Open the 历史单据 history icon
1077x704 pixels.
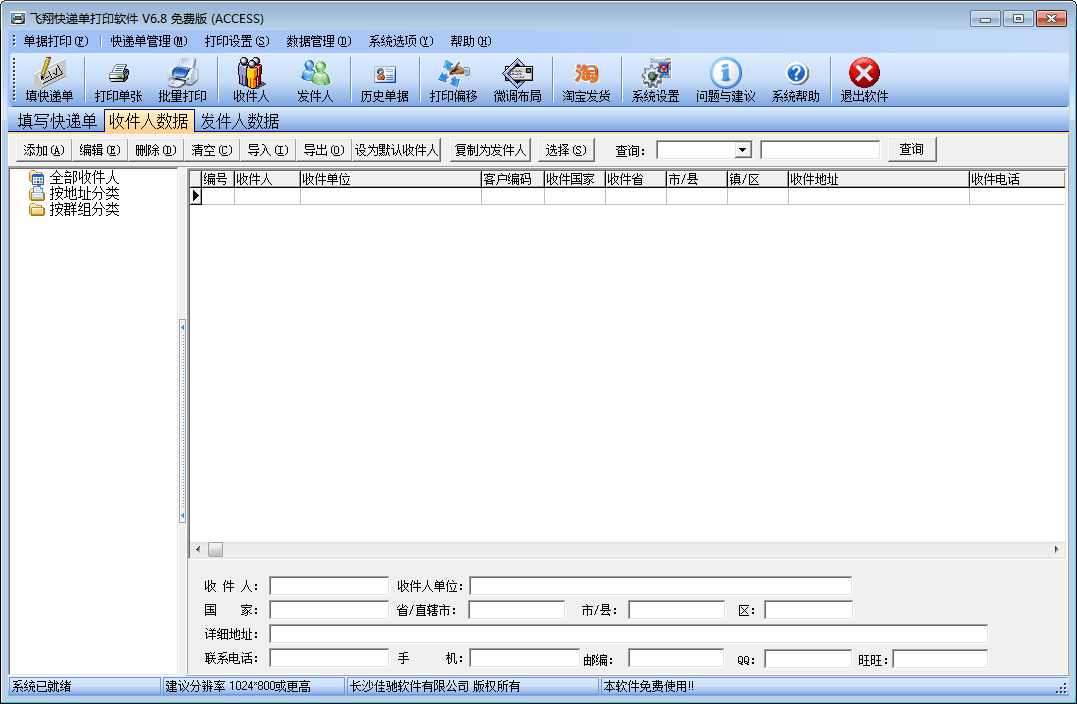(384, 80)
